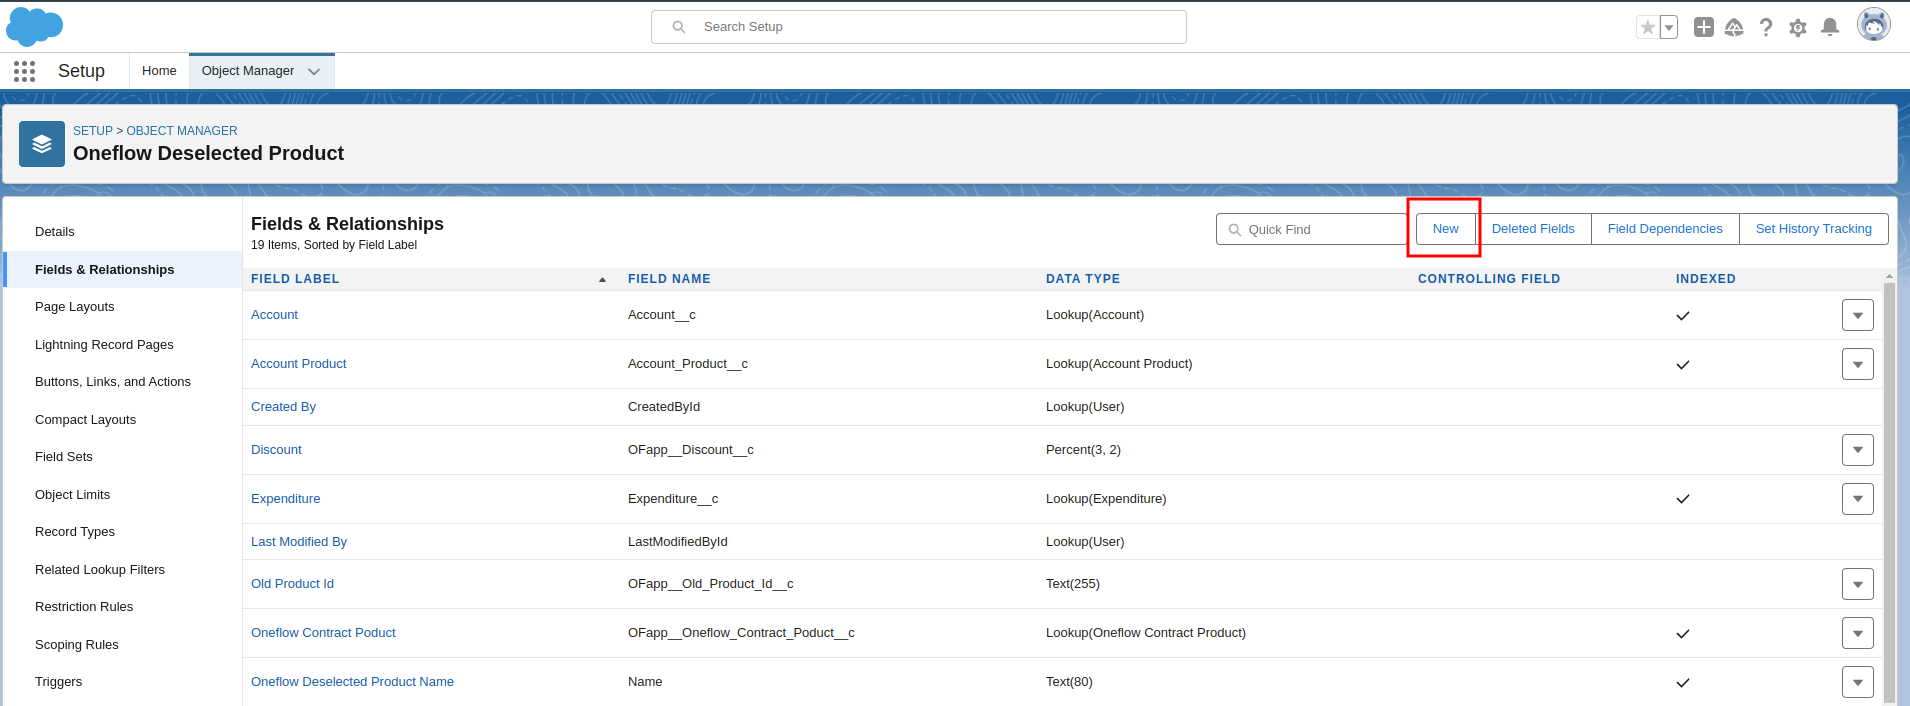The width and height of the screenshot is (1910, 706).
Task: Open Scoping Rules
Action: coord(123,645)
